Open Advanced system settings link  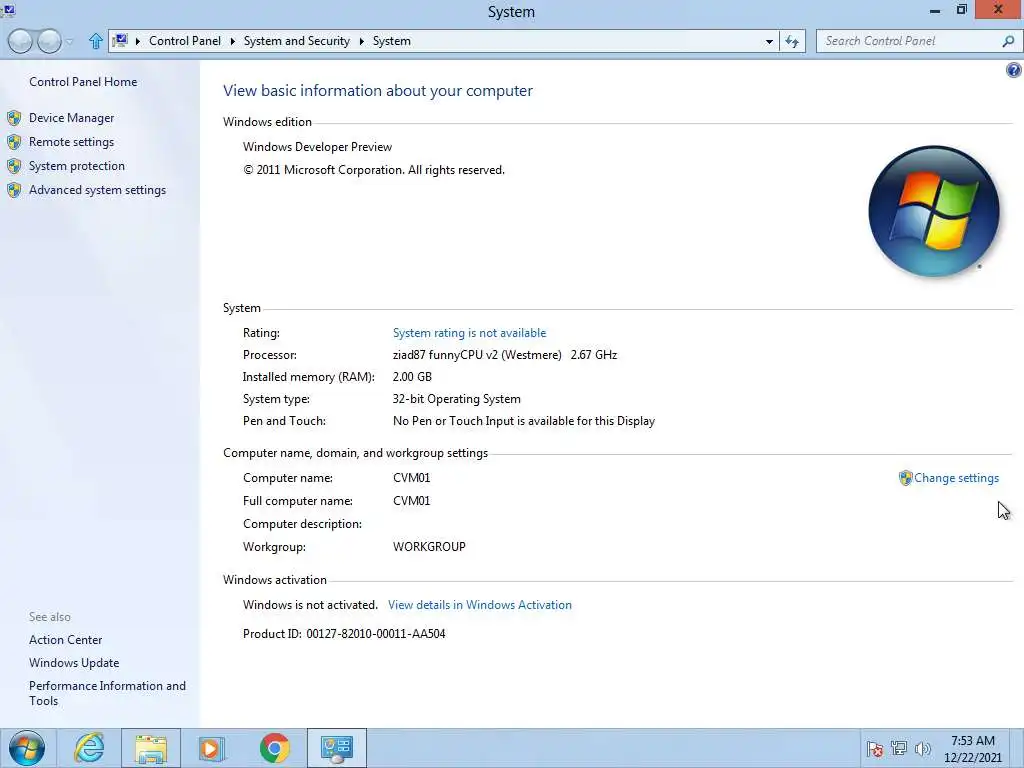coord(97,190)
